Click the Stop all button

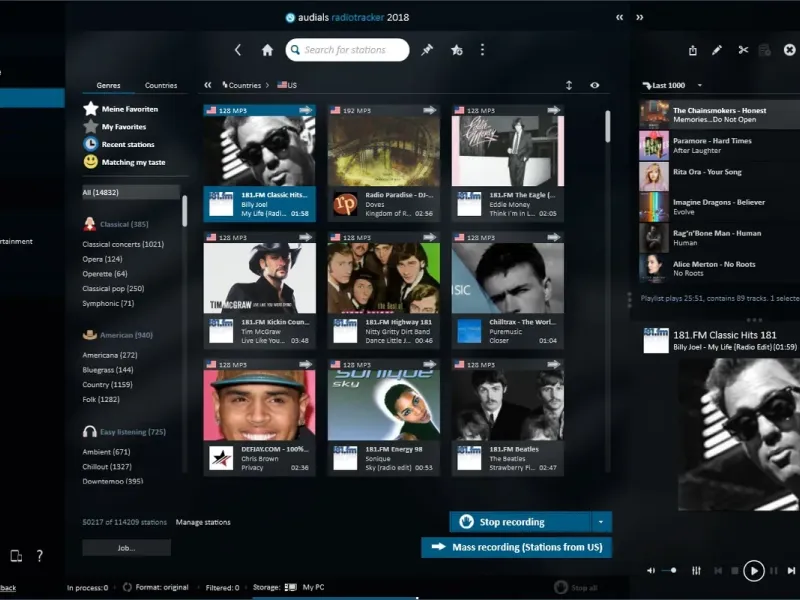[577, 587]
